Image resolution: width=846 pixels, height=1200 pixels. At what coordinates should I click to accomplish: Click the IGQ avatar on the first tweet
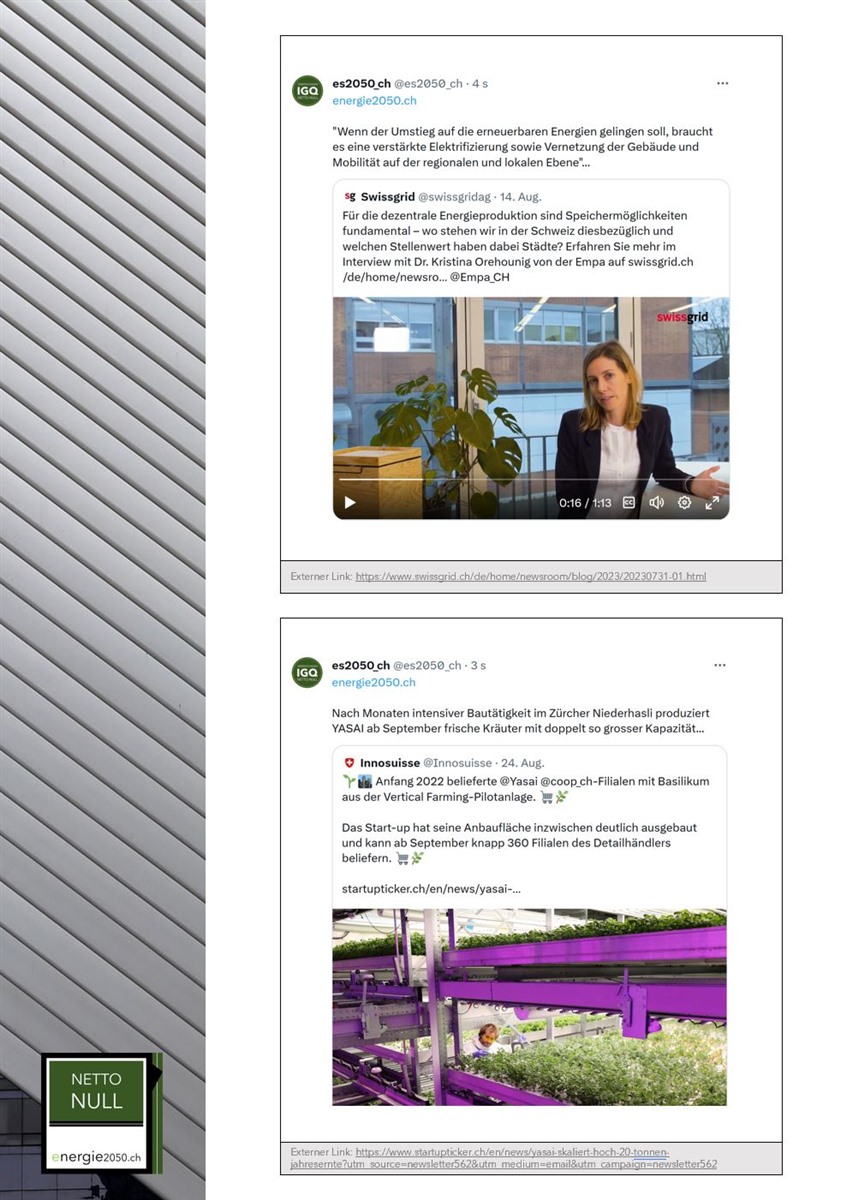[307, 91]
